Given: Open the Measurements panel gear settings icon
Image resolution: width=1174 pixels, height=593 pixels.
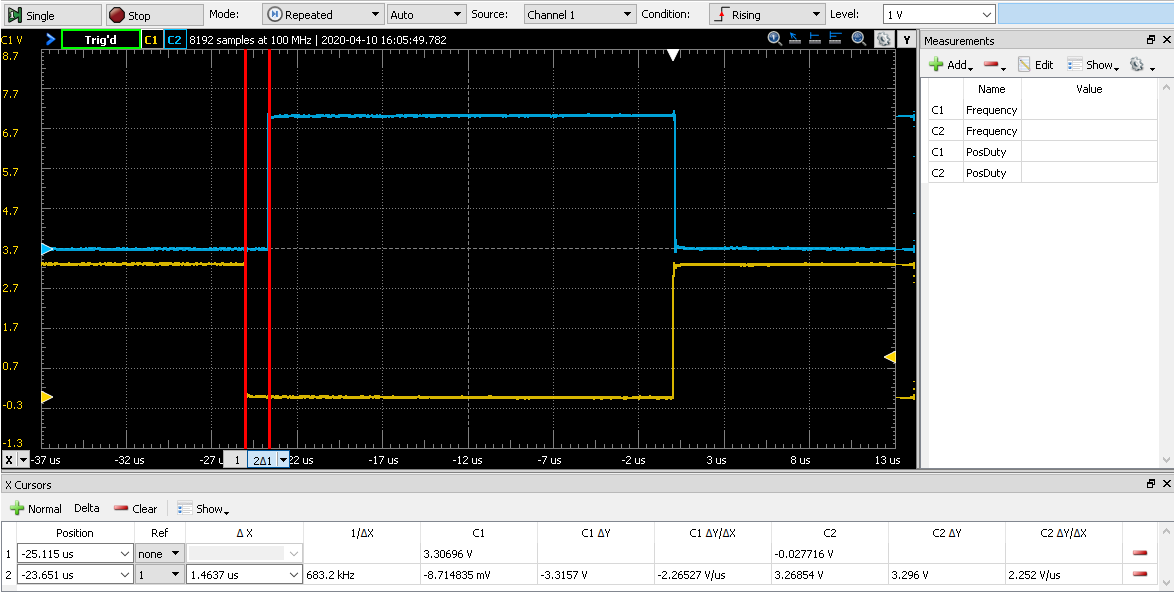Looking at the screenshot, I should click(x=1137, y=64).
